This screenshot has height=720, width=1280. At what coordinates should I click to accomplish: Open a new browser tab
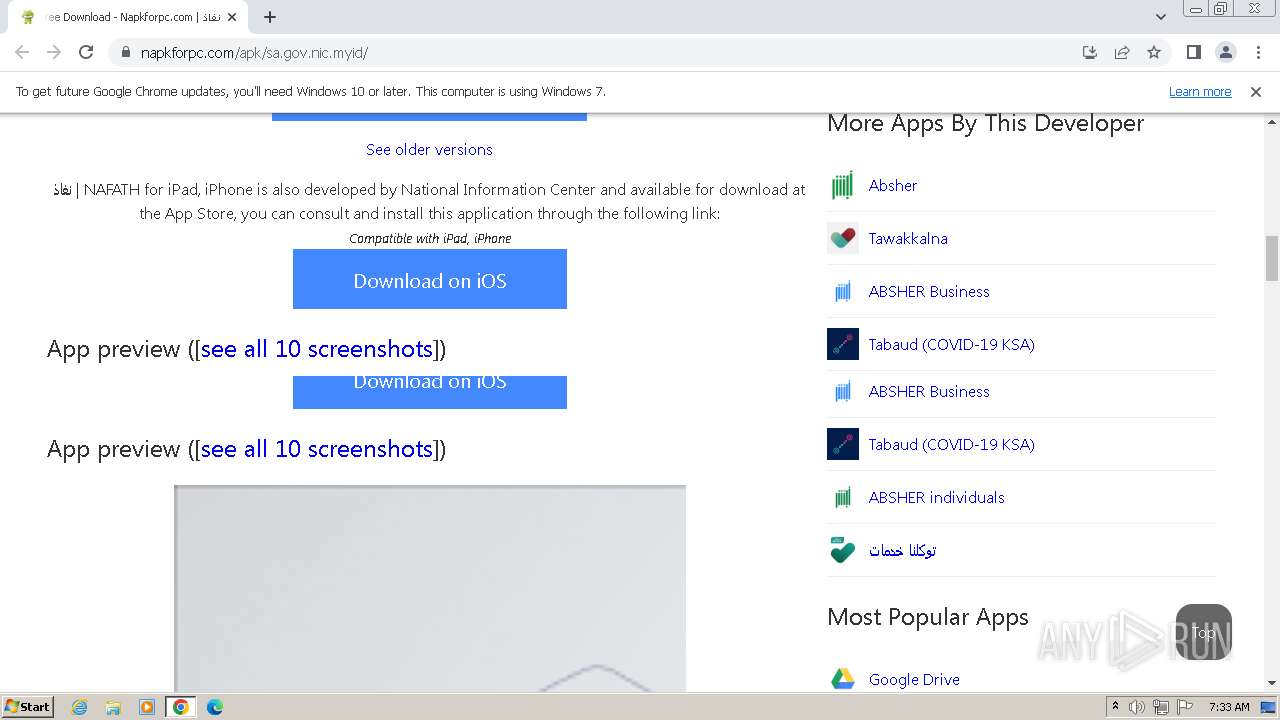(x=270, y=17)
